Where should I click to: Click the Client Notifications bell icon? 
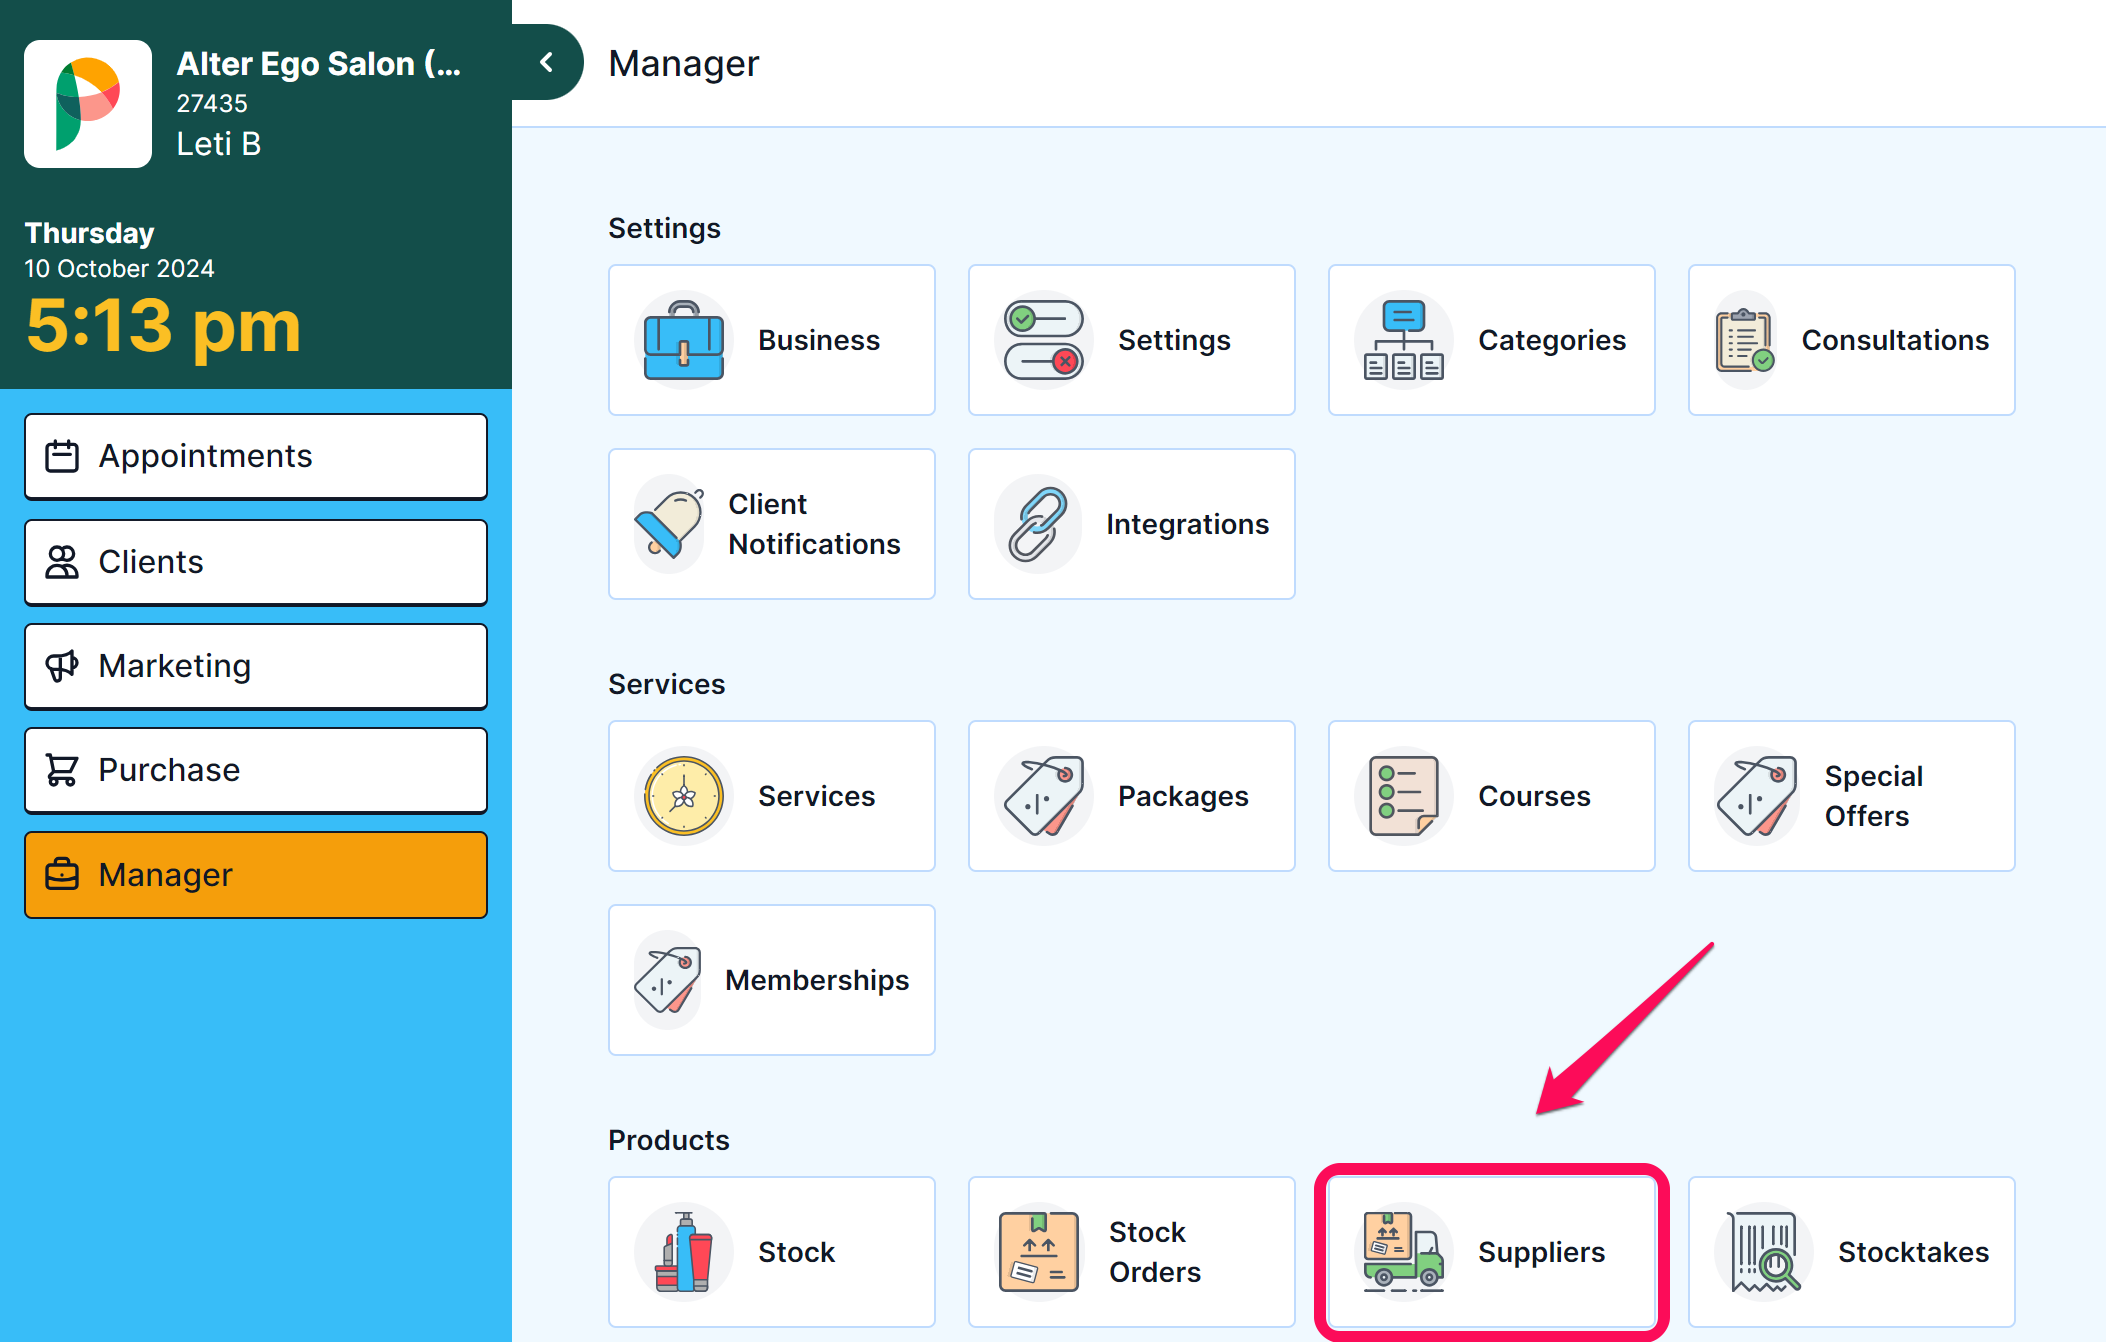[670, 524]
